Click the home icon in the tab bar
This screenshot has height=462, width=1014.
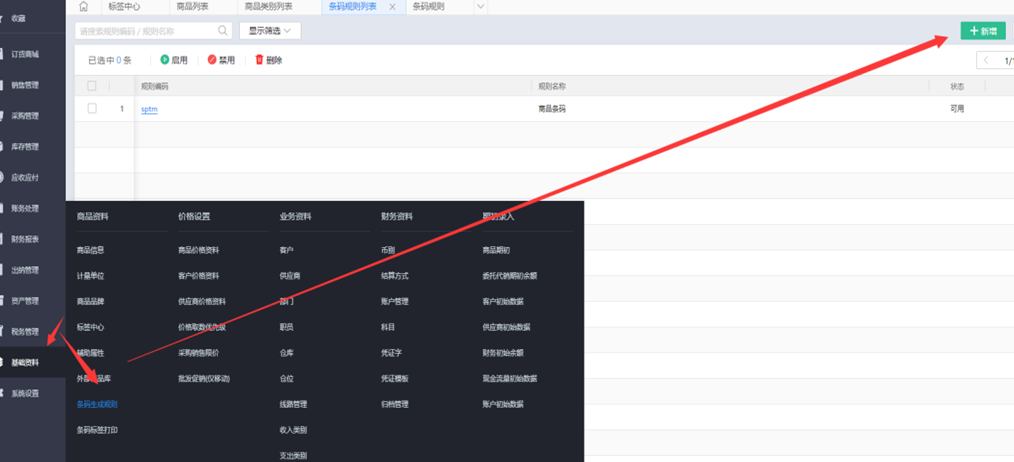click(x=83, y=7)
